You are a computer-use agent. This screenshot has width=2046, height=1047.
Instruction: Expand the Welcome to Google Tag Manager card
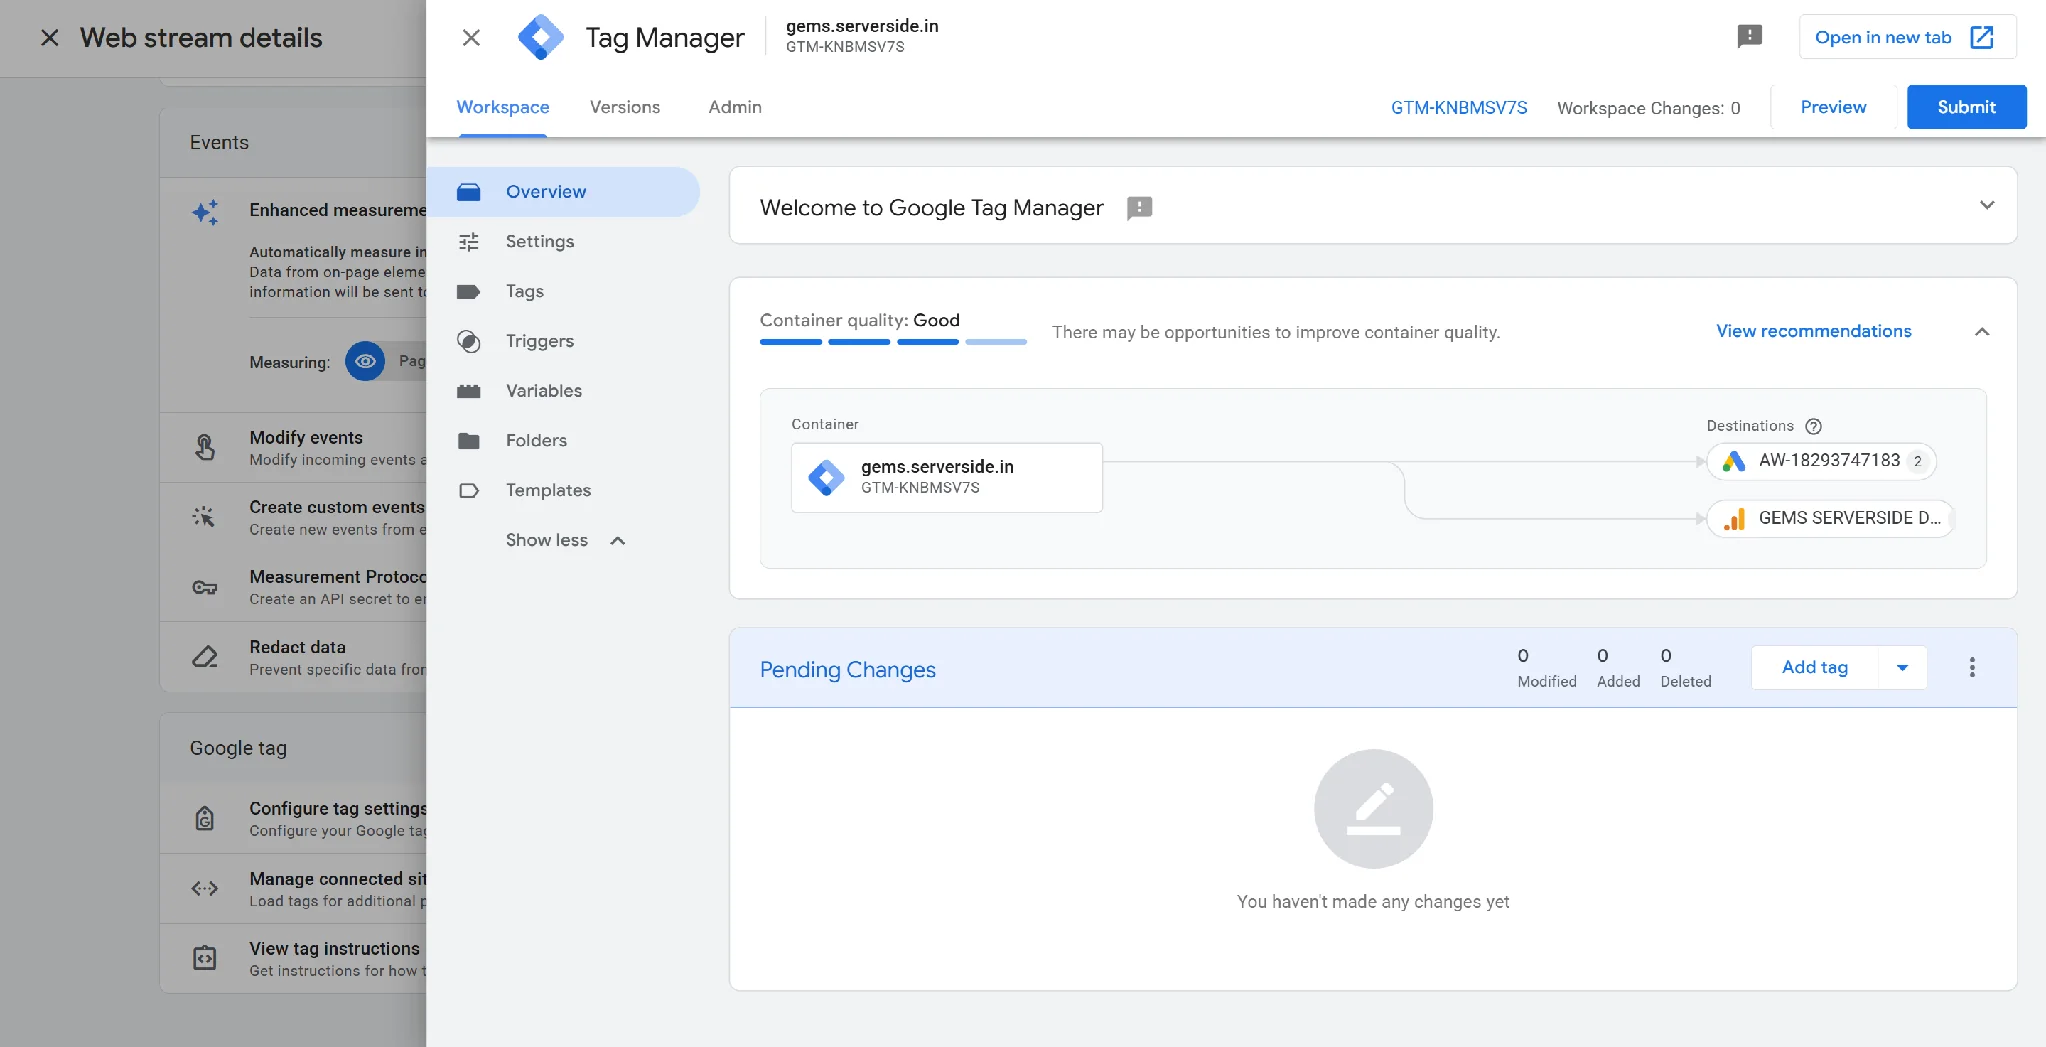point(1986,205)
